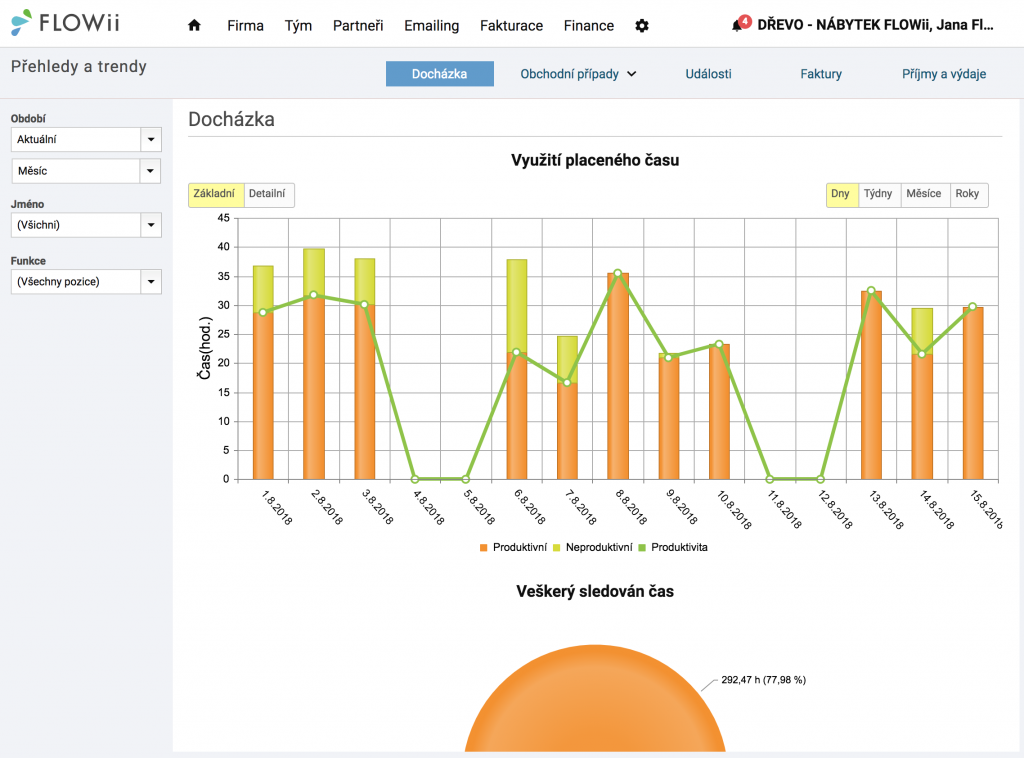This screenshot has width=1024, height=758.
Task: Group chart by Týdny
Action: pos(879,195)
